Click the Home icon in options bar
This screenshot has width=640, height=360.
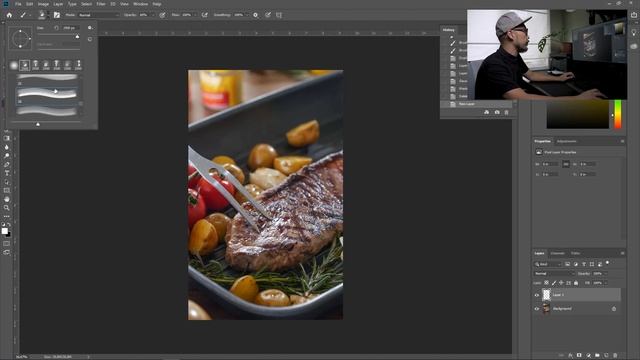tap(9, 15)
